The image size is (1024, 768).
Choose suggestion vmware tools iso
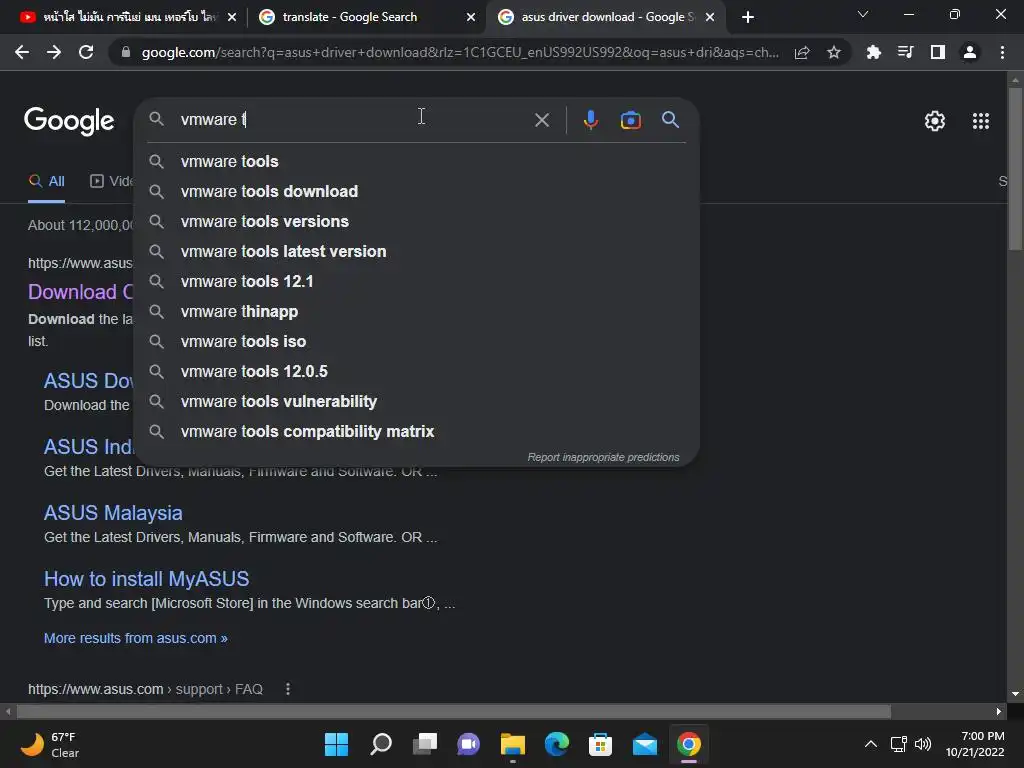417,342
